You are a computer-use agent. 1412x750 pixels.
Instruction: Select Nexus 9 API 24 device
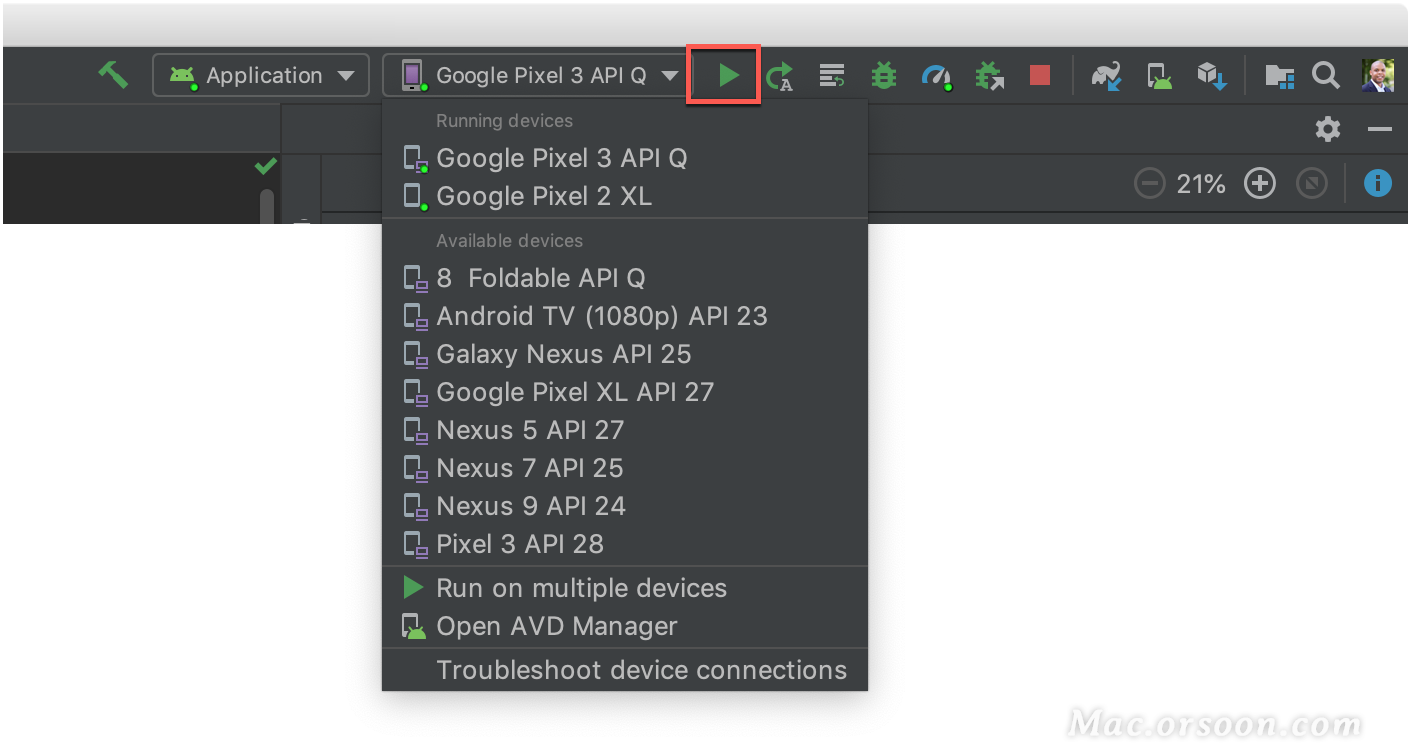pyautogui.click(x=625, y=506)
